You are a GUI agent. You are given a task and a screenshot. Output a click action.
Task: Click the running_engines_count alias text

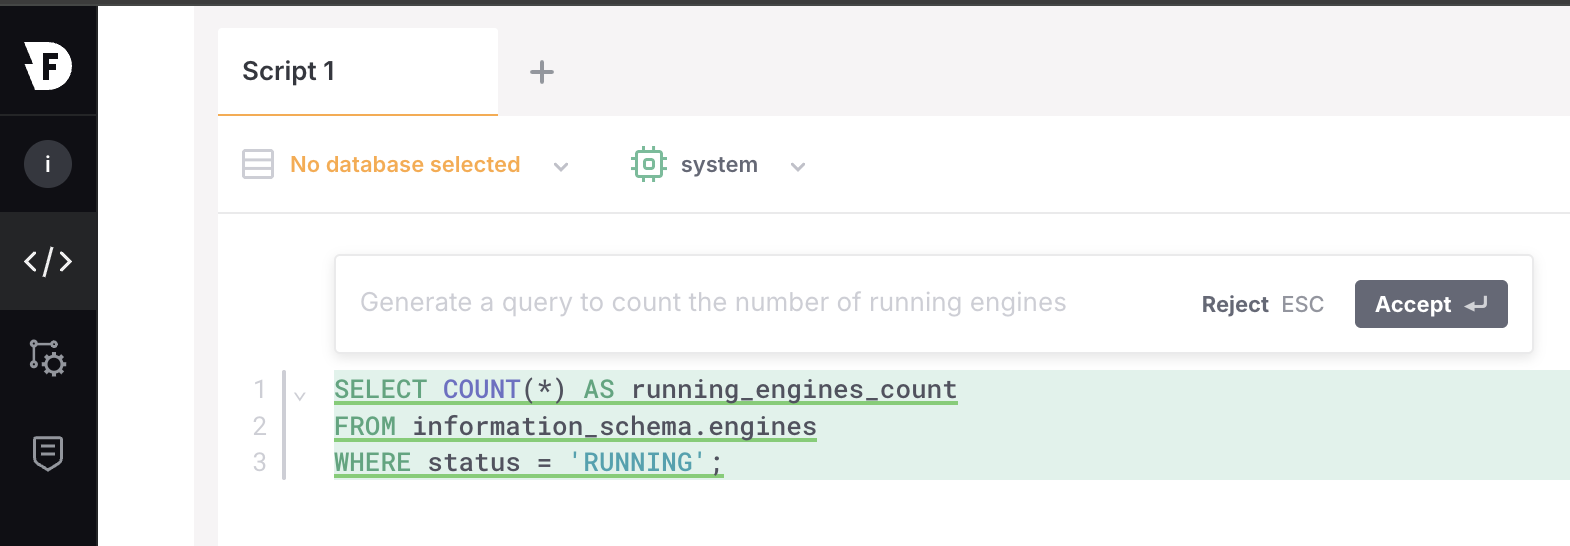point(794,389)
